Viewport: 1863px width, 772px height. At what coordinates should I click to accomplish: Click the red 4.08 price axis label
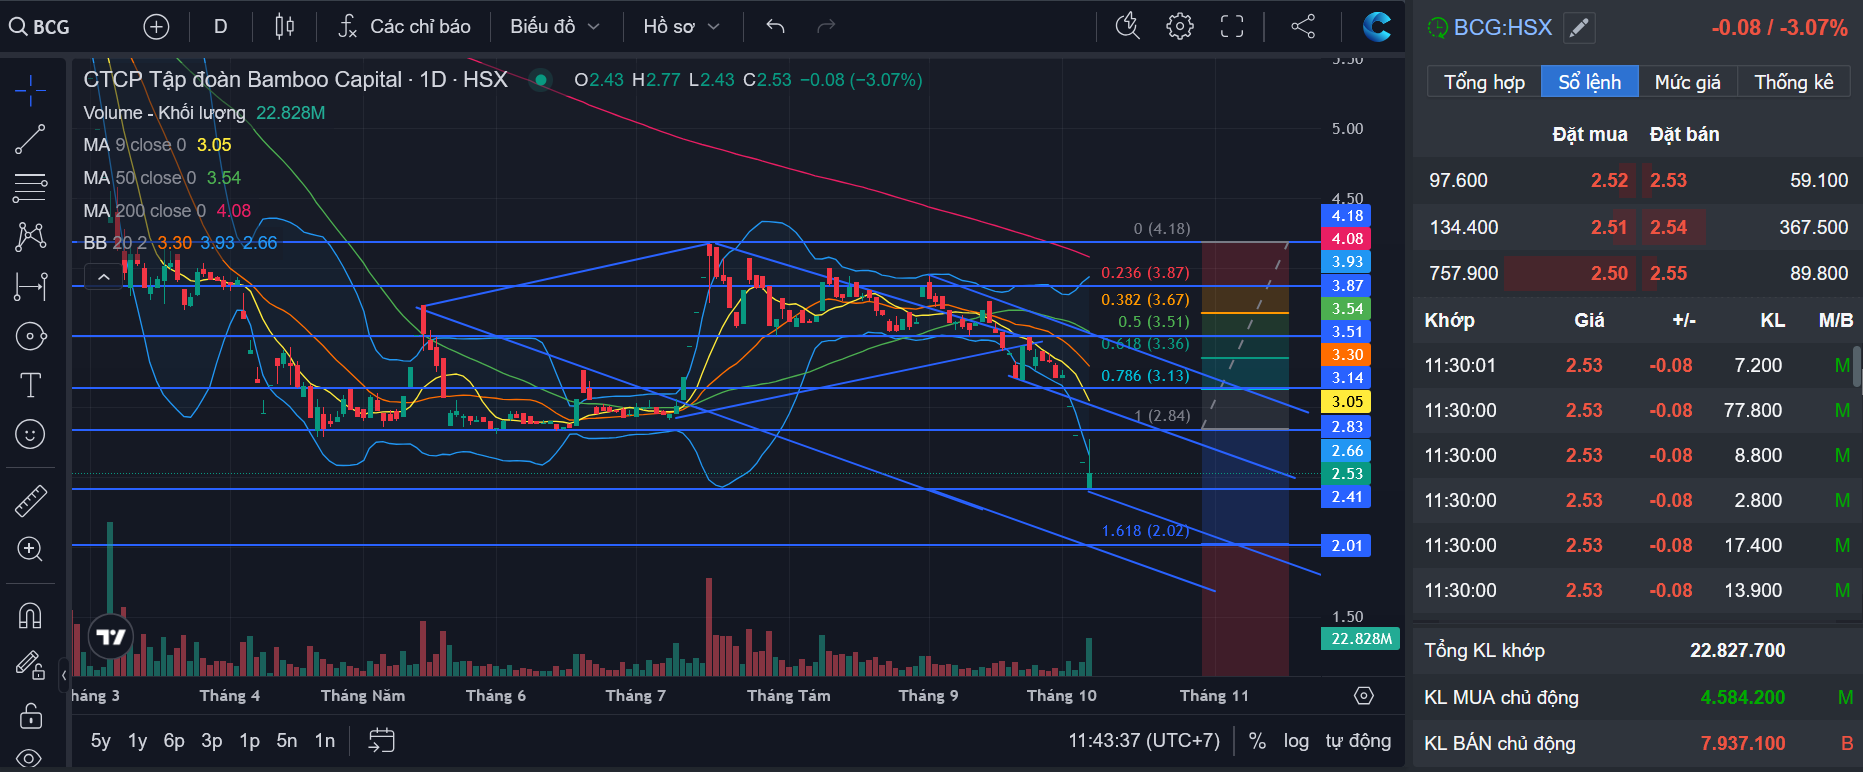pyautogui.click(x=1347, y=239)
